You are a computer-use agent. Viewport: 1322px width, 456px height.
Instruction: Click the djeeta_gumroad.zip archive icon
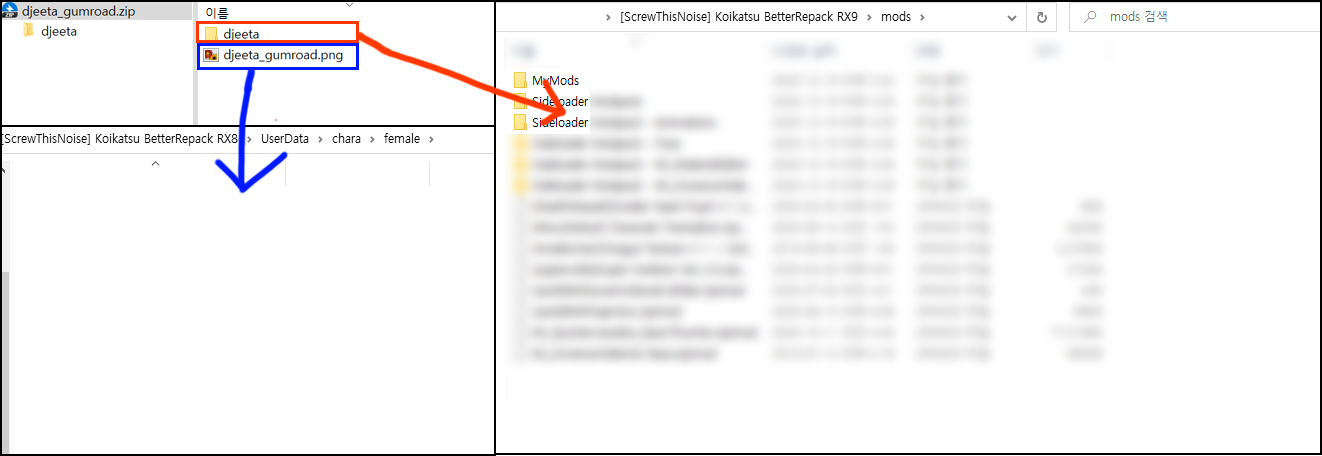tap(10, 12)
